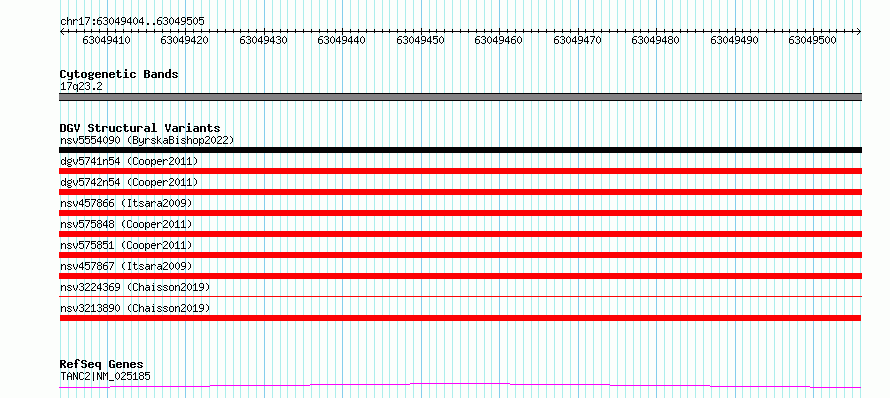Click ruler position 63049480
This screenshot has width=890, height=398.
[656, 40]
